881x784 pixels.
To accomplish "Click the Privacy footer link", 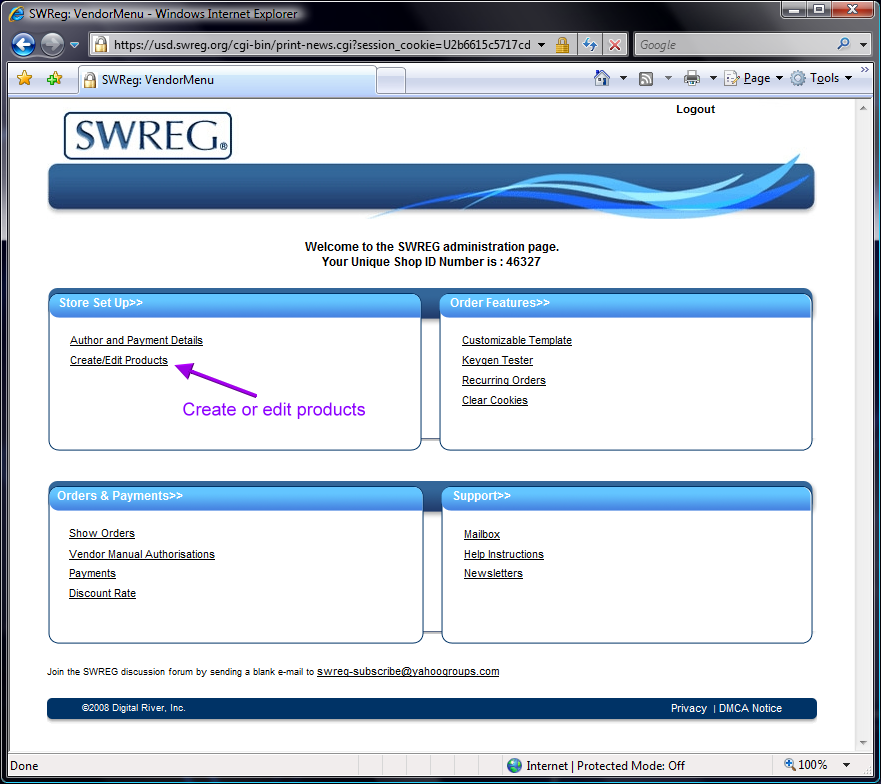I will 688,708.
